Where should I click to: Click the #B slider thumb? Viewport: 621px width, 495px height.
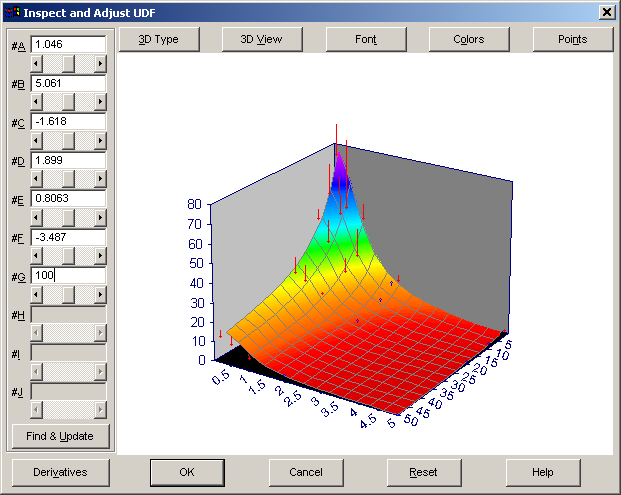(x=68, y=102)
